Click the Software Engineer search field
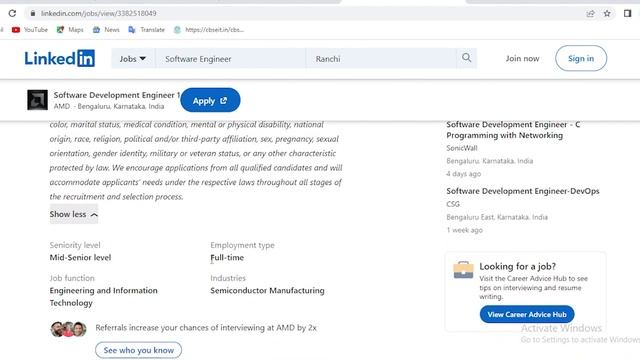The width and height of the screenshot is (640, 360). click(x=231, y=59)
